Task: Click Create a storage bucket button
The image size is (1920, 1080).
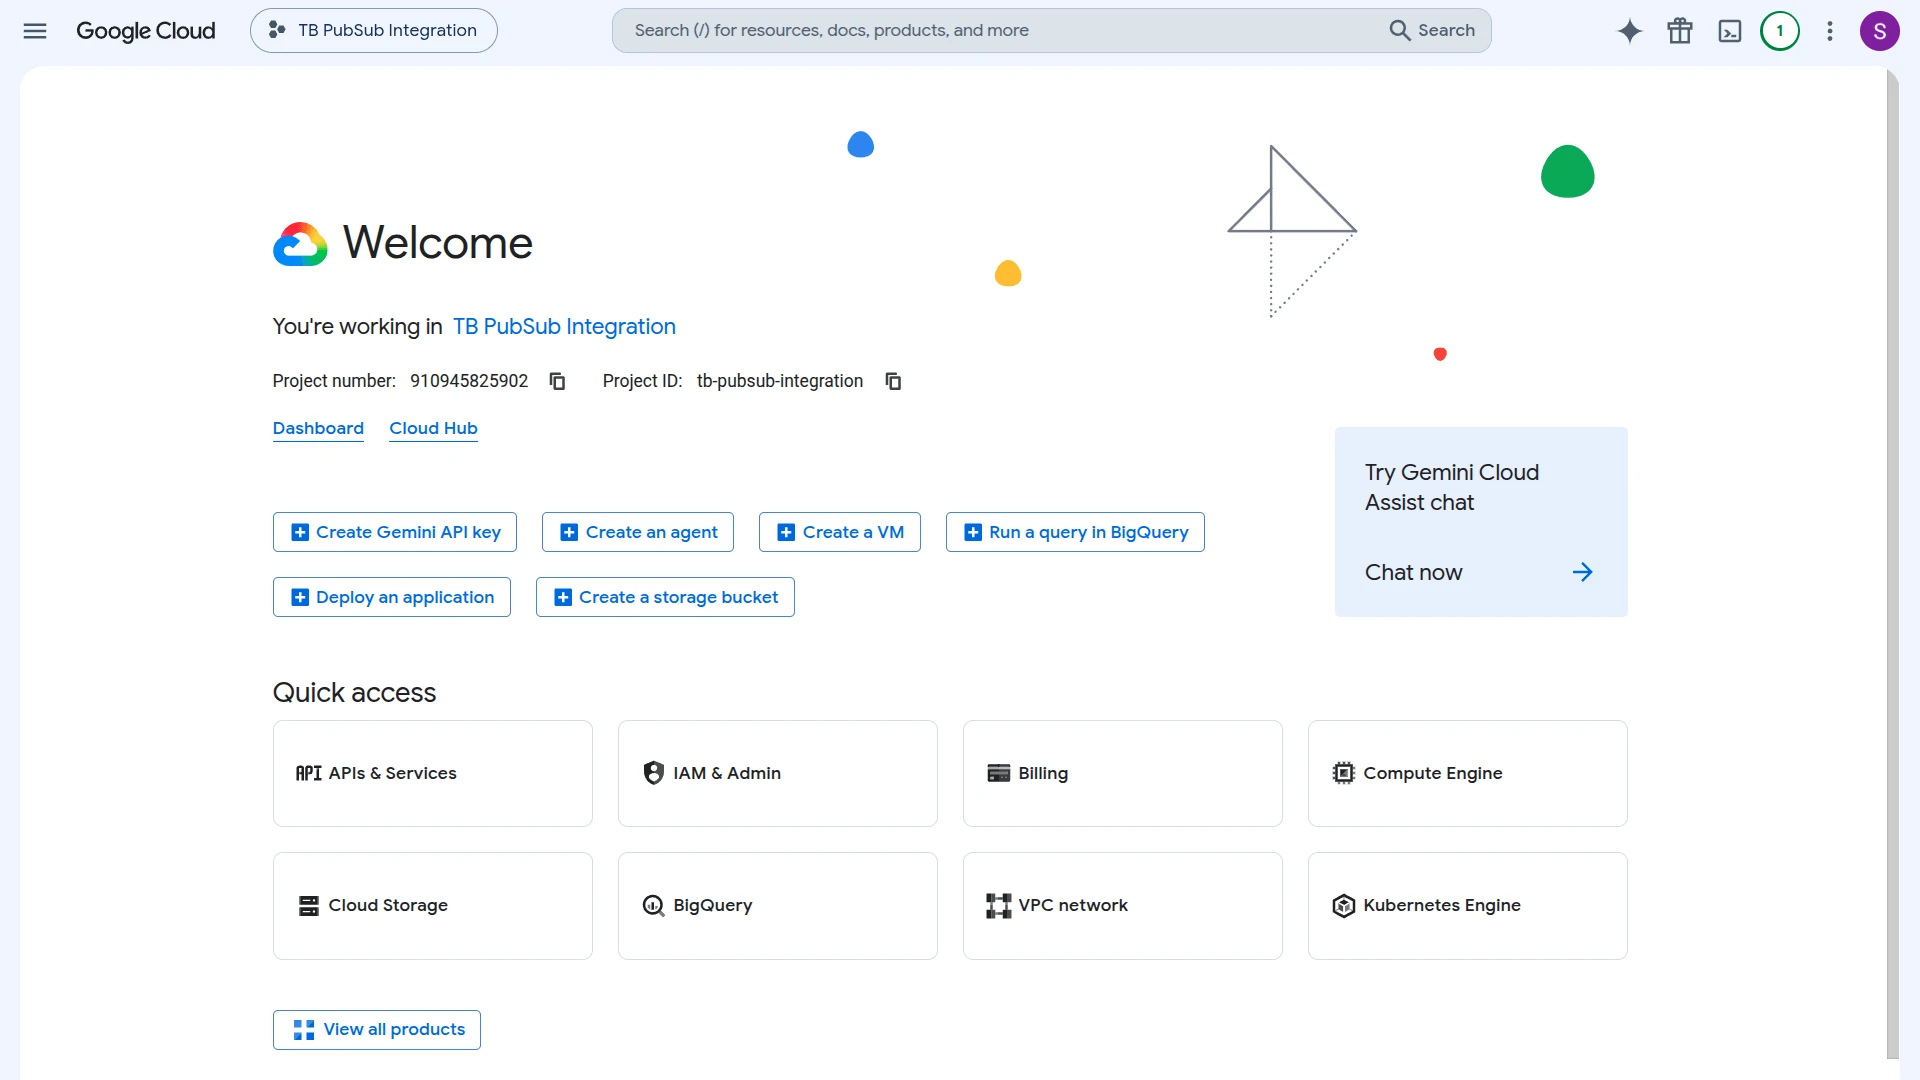Action: 665,597
